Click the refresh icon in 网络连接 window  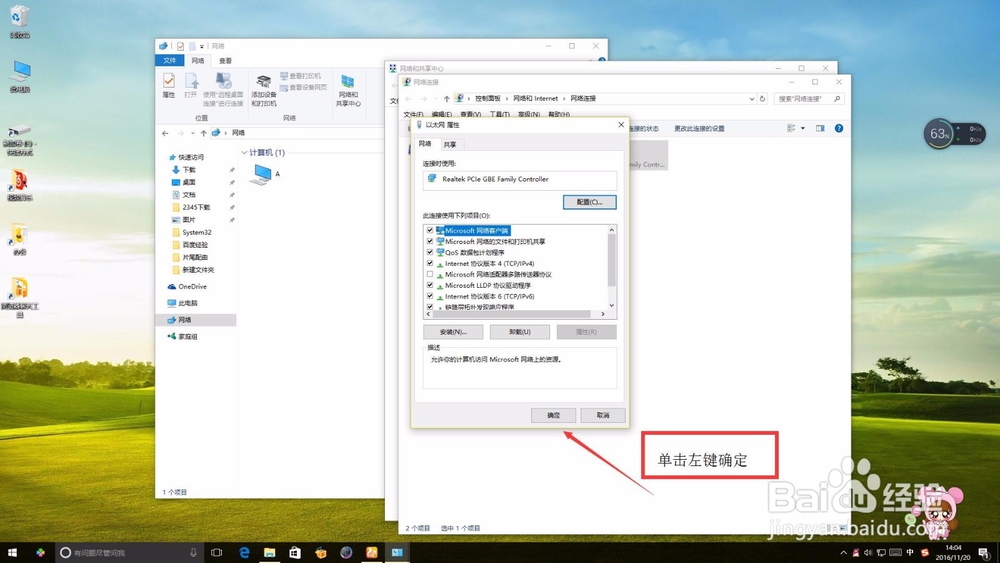pyautogui.click(x=762, y=99)
